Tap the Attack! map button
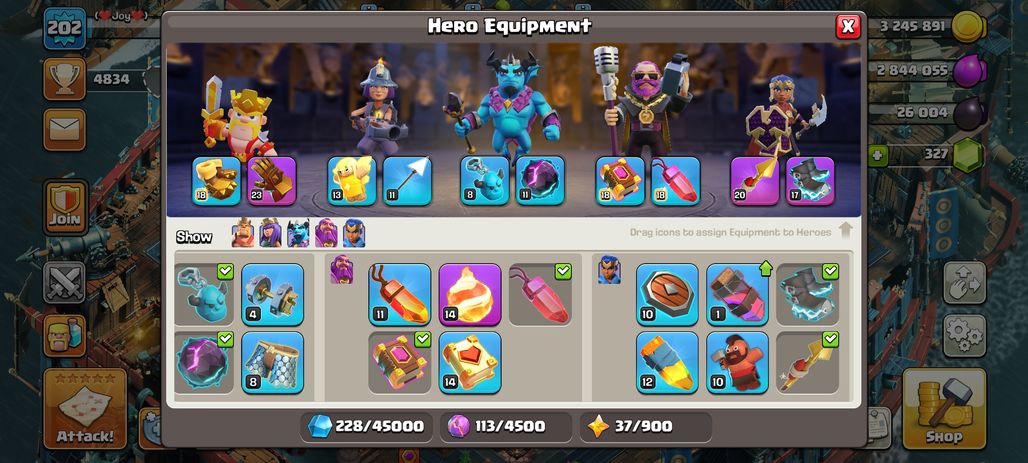The height and width of the screenshot is (463, 1028). 85,409
